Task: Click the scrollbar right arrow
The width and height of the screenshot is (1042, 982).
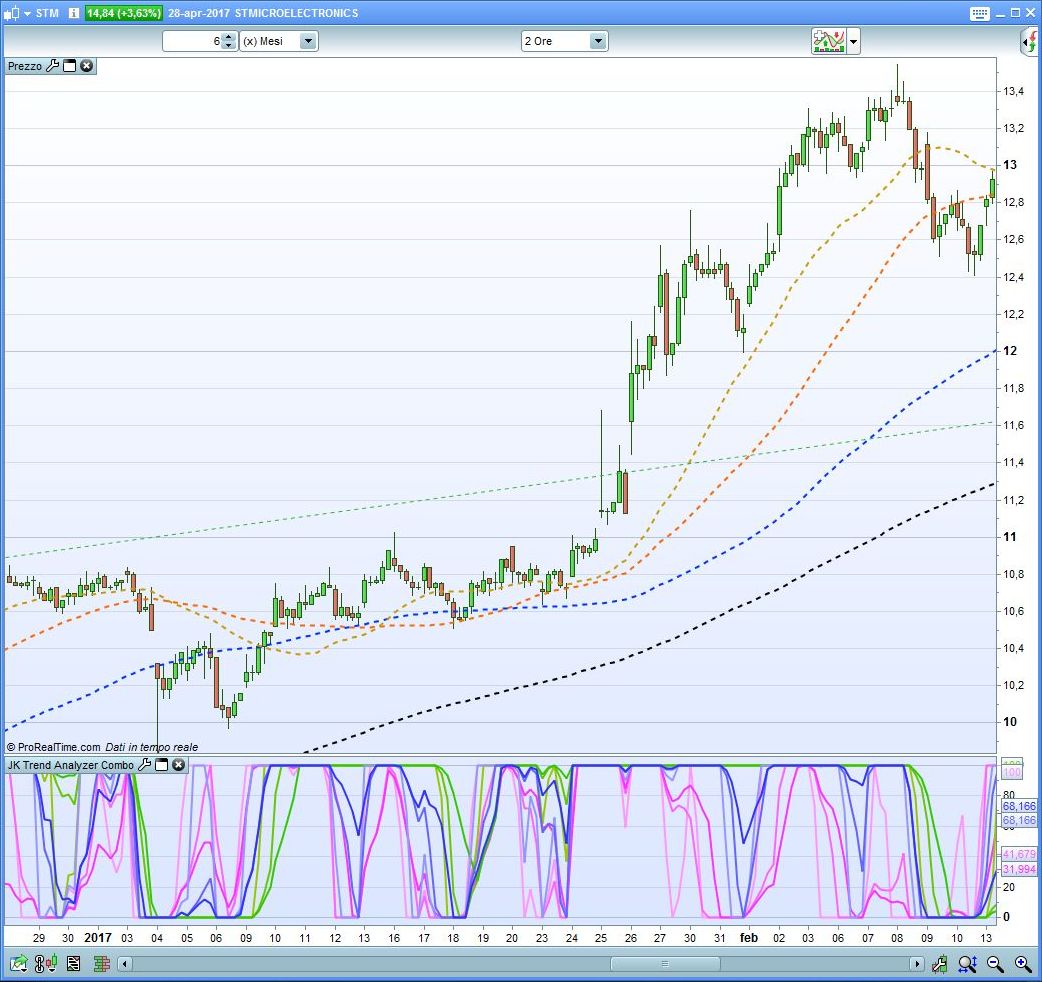Action: [916, 963]
